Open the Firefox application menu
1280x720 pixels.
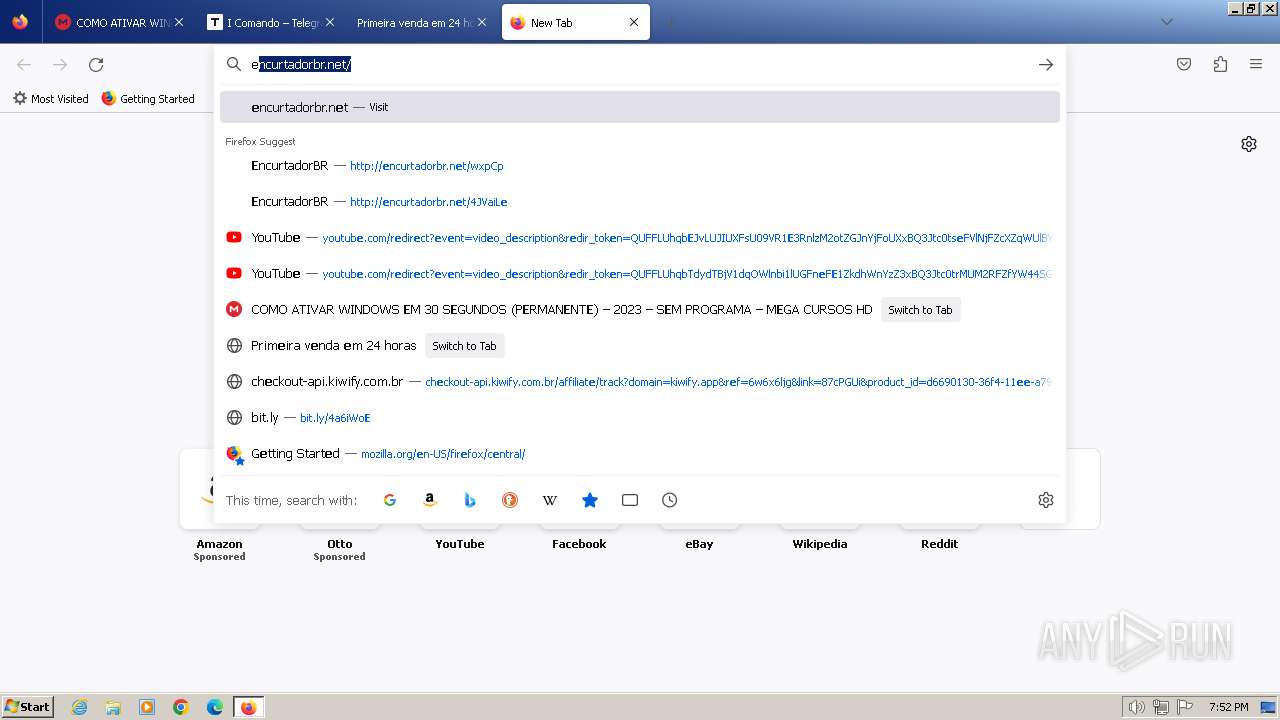[1256, 64]
